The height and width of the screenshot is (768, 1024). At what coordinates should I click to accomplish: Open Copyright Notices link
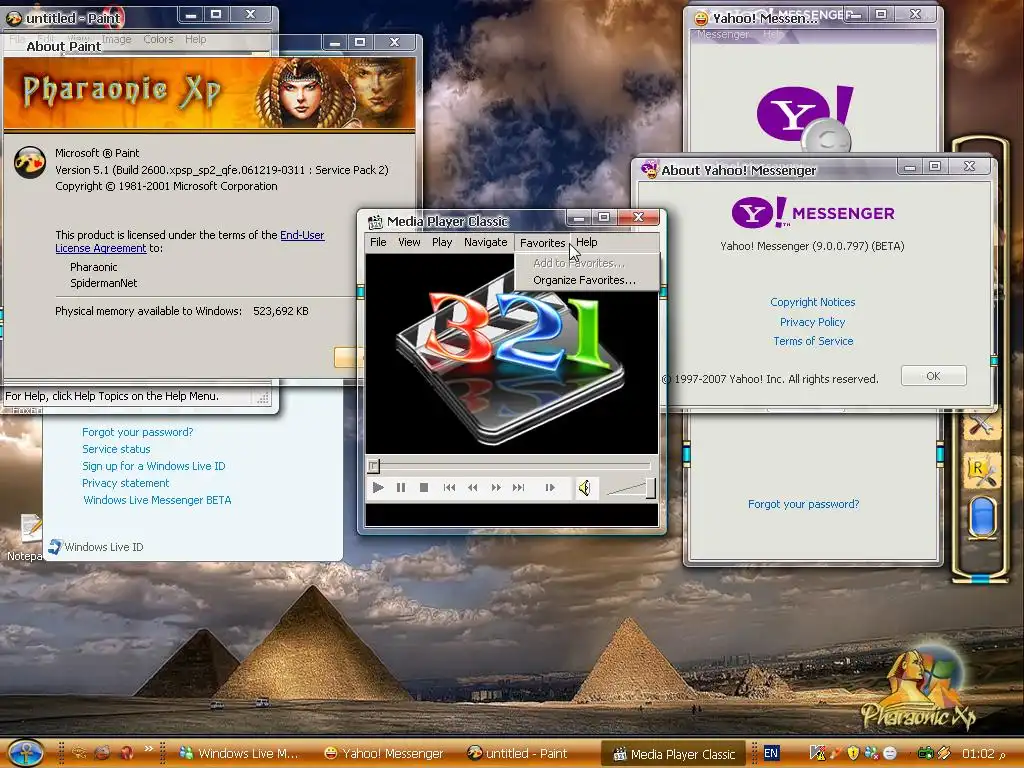coord(812,302)
